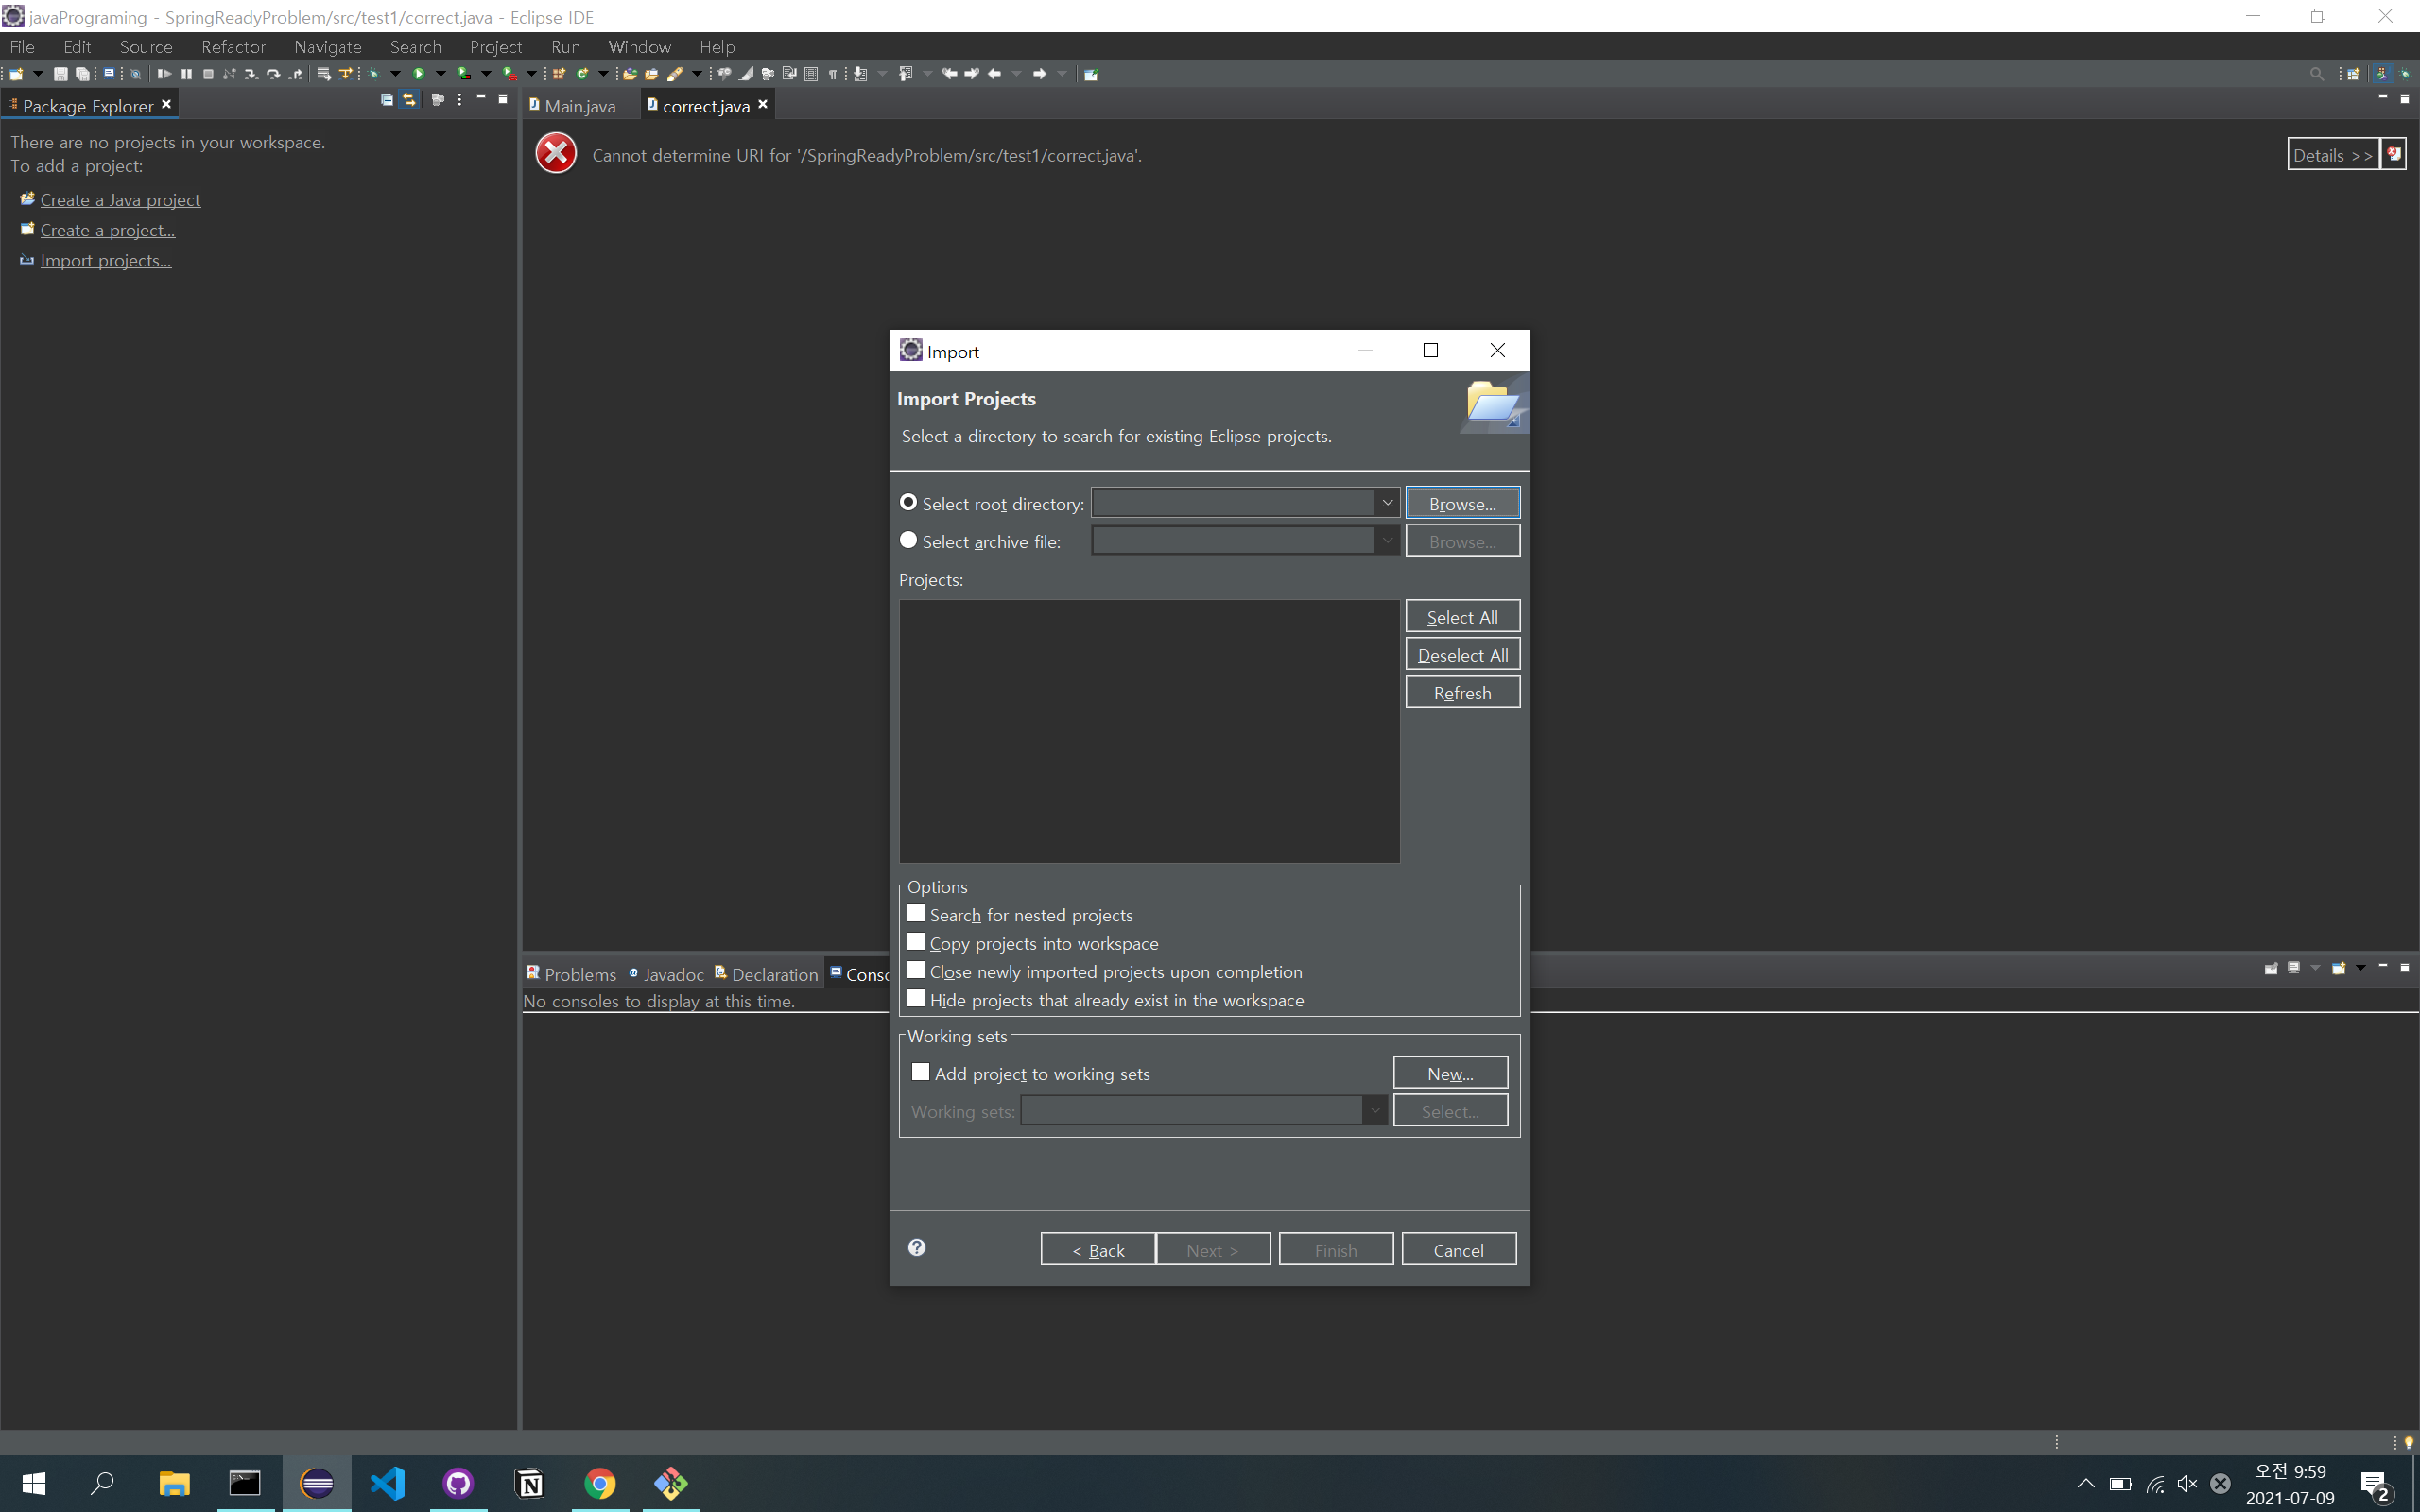Click 'Create a Java project' link

click(x=120, y=200)
